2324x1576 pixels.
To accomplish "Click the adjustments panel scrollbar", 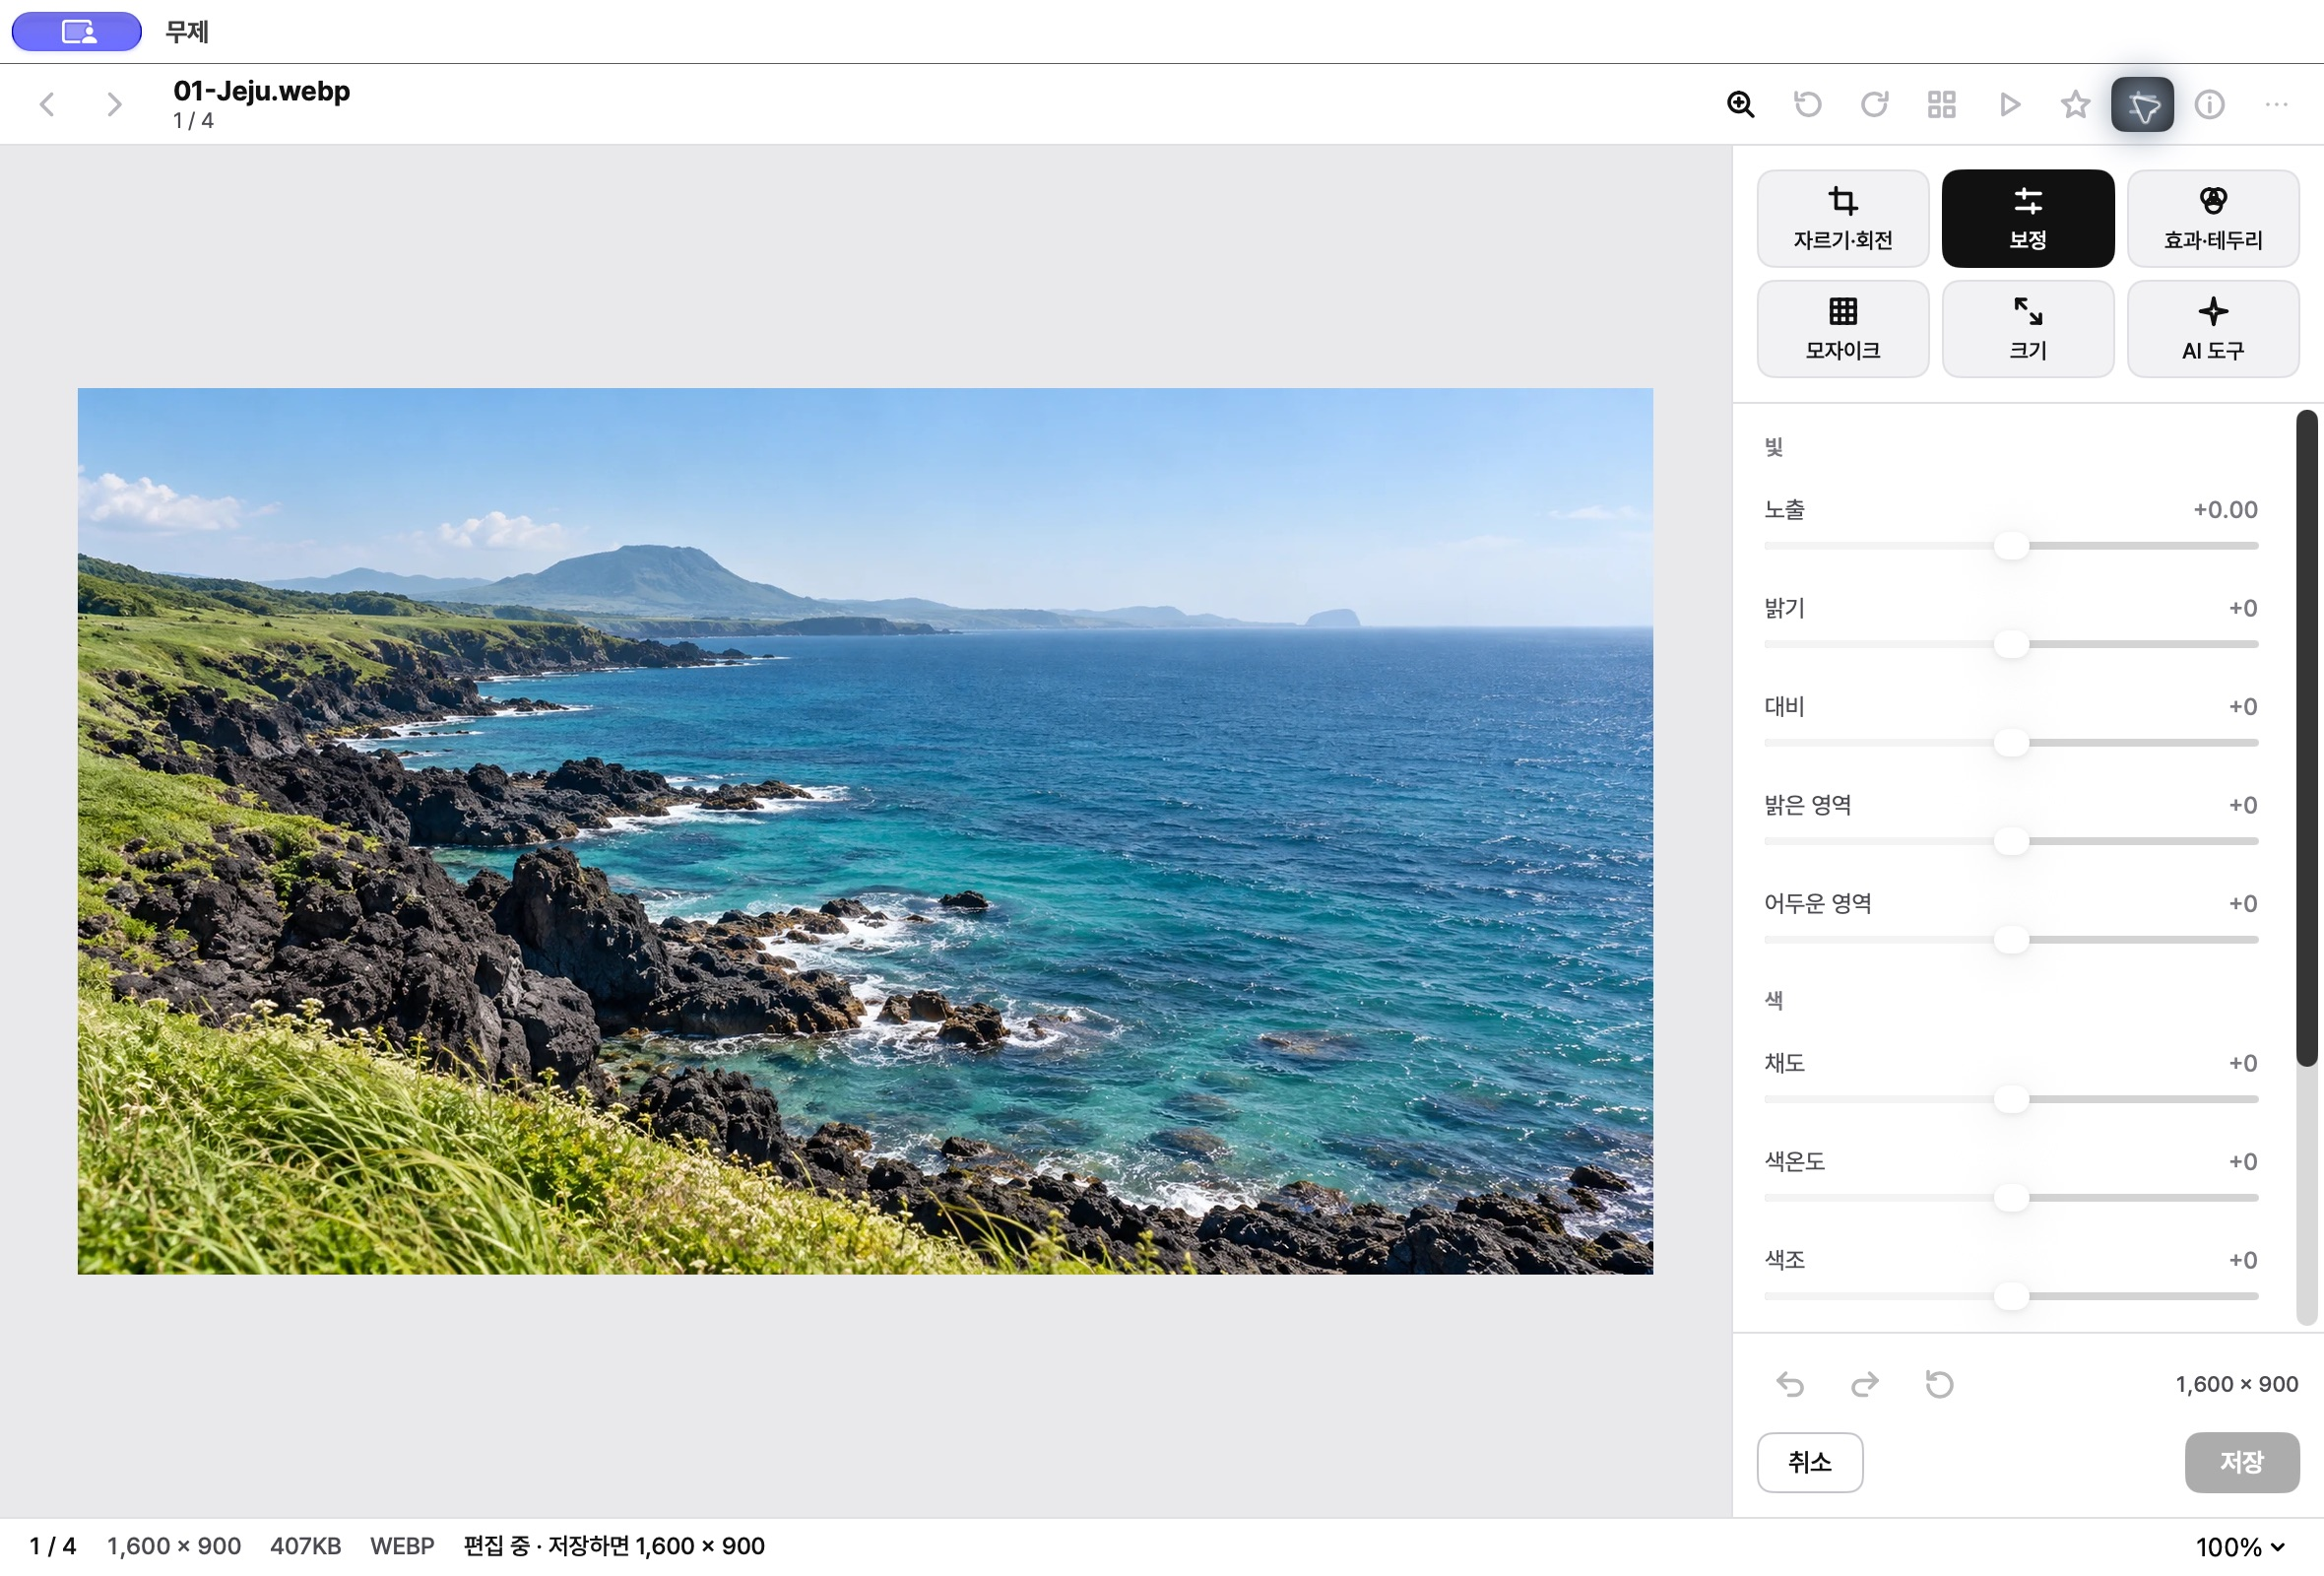I will click(2306, 738).
